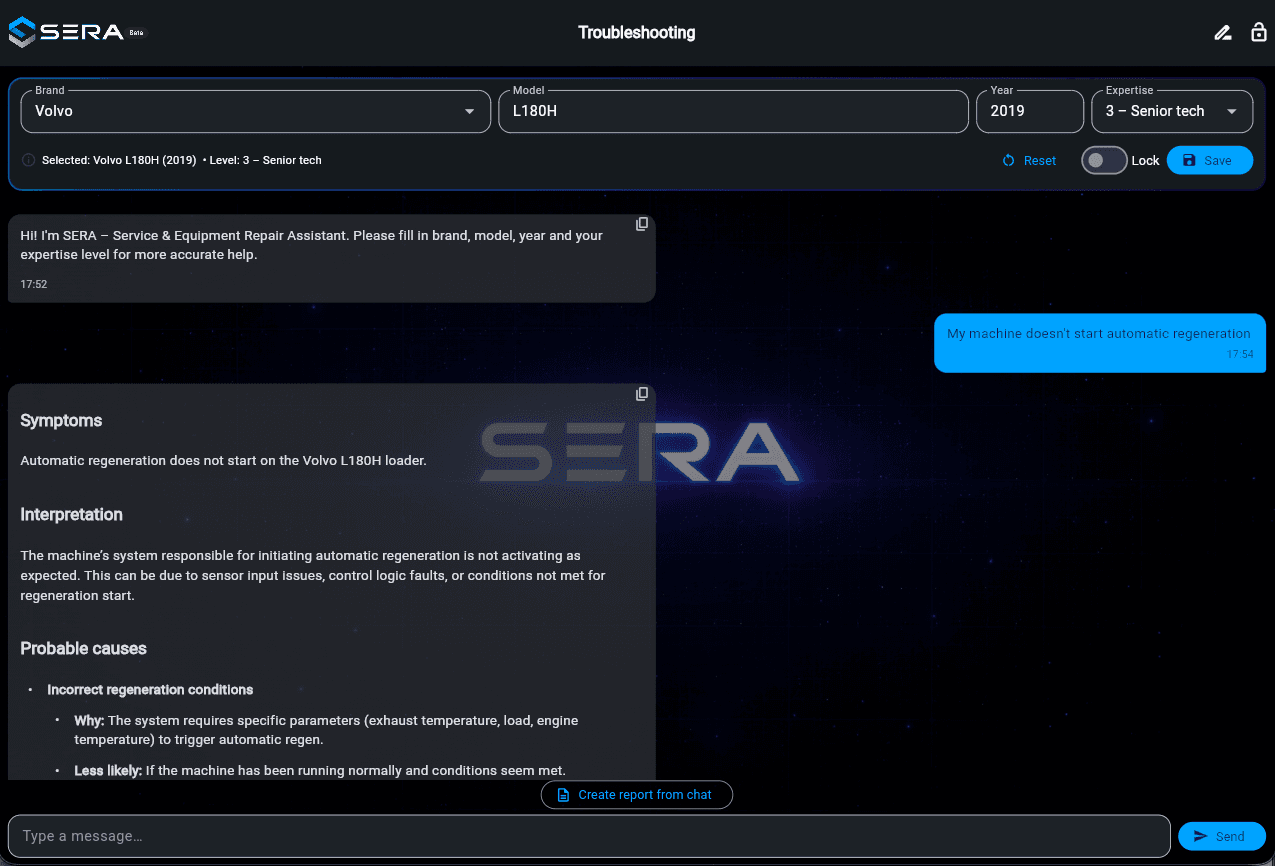This screenshot has height=866, width=1275.
Task: Click the Reset link
Action: click(x=1040, y=160)
